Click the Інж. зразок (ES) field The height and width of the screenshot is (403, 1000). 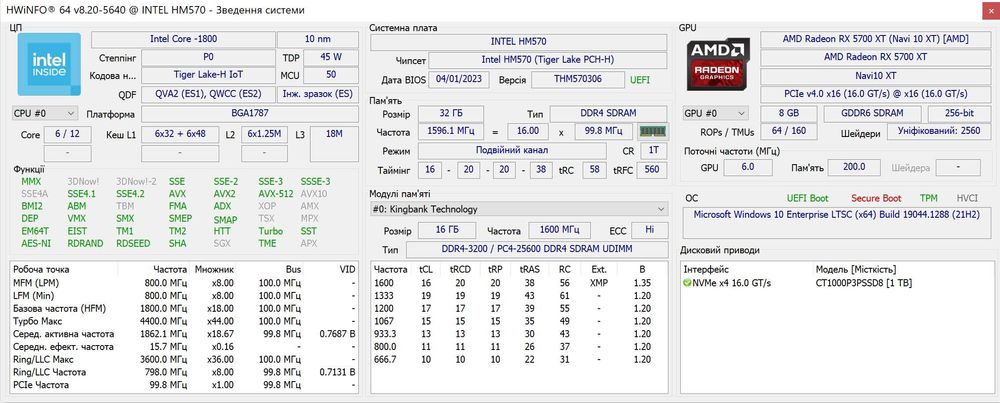coord(318,94)
